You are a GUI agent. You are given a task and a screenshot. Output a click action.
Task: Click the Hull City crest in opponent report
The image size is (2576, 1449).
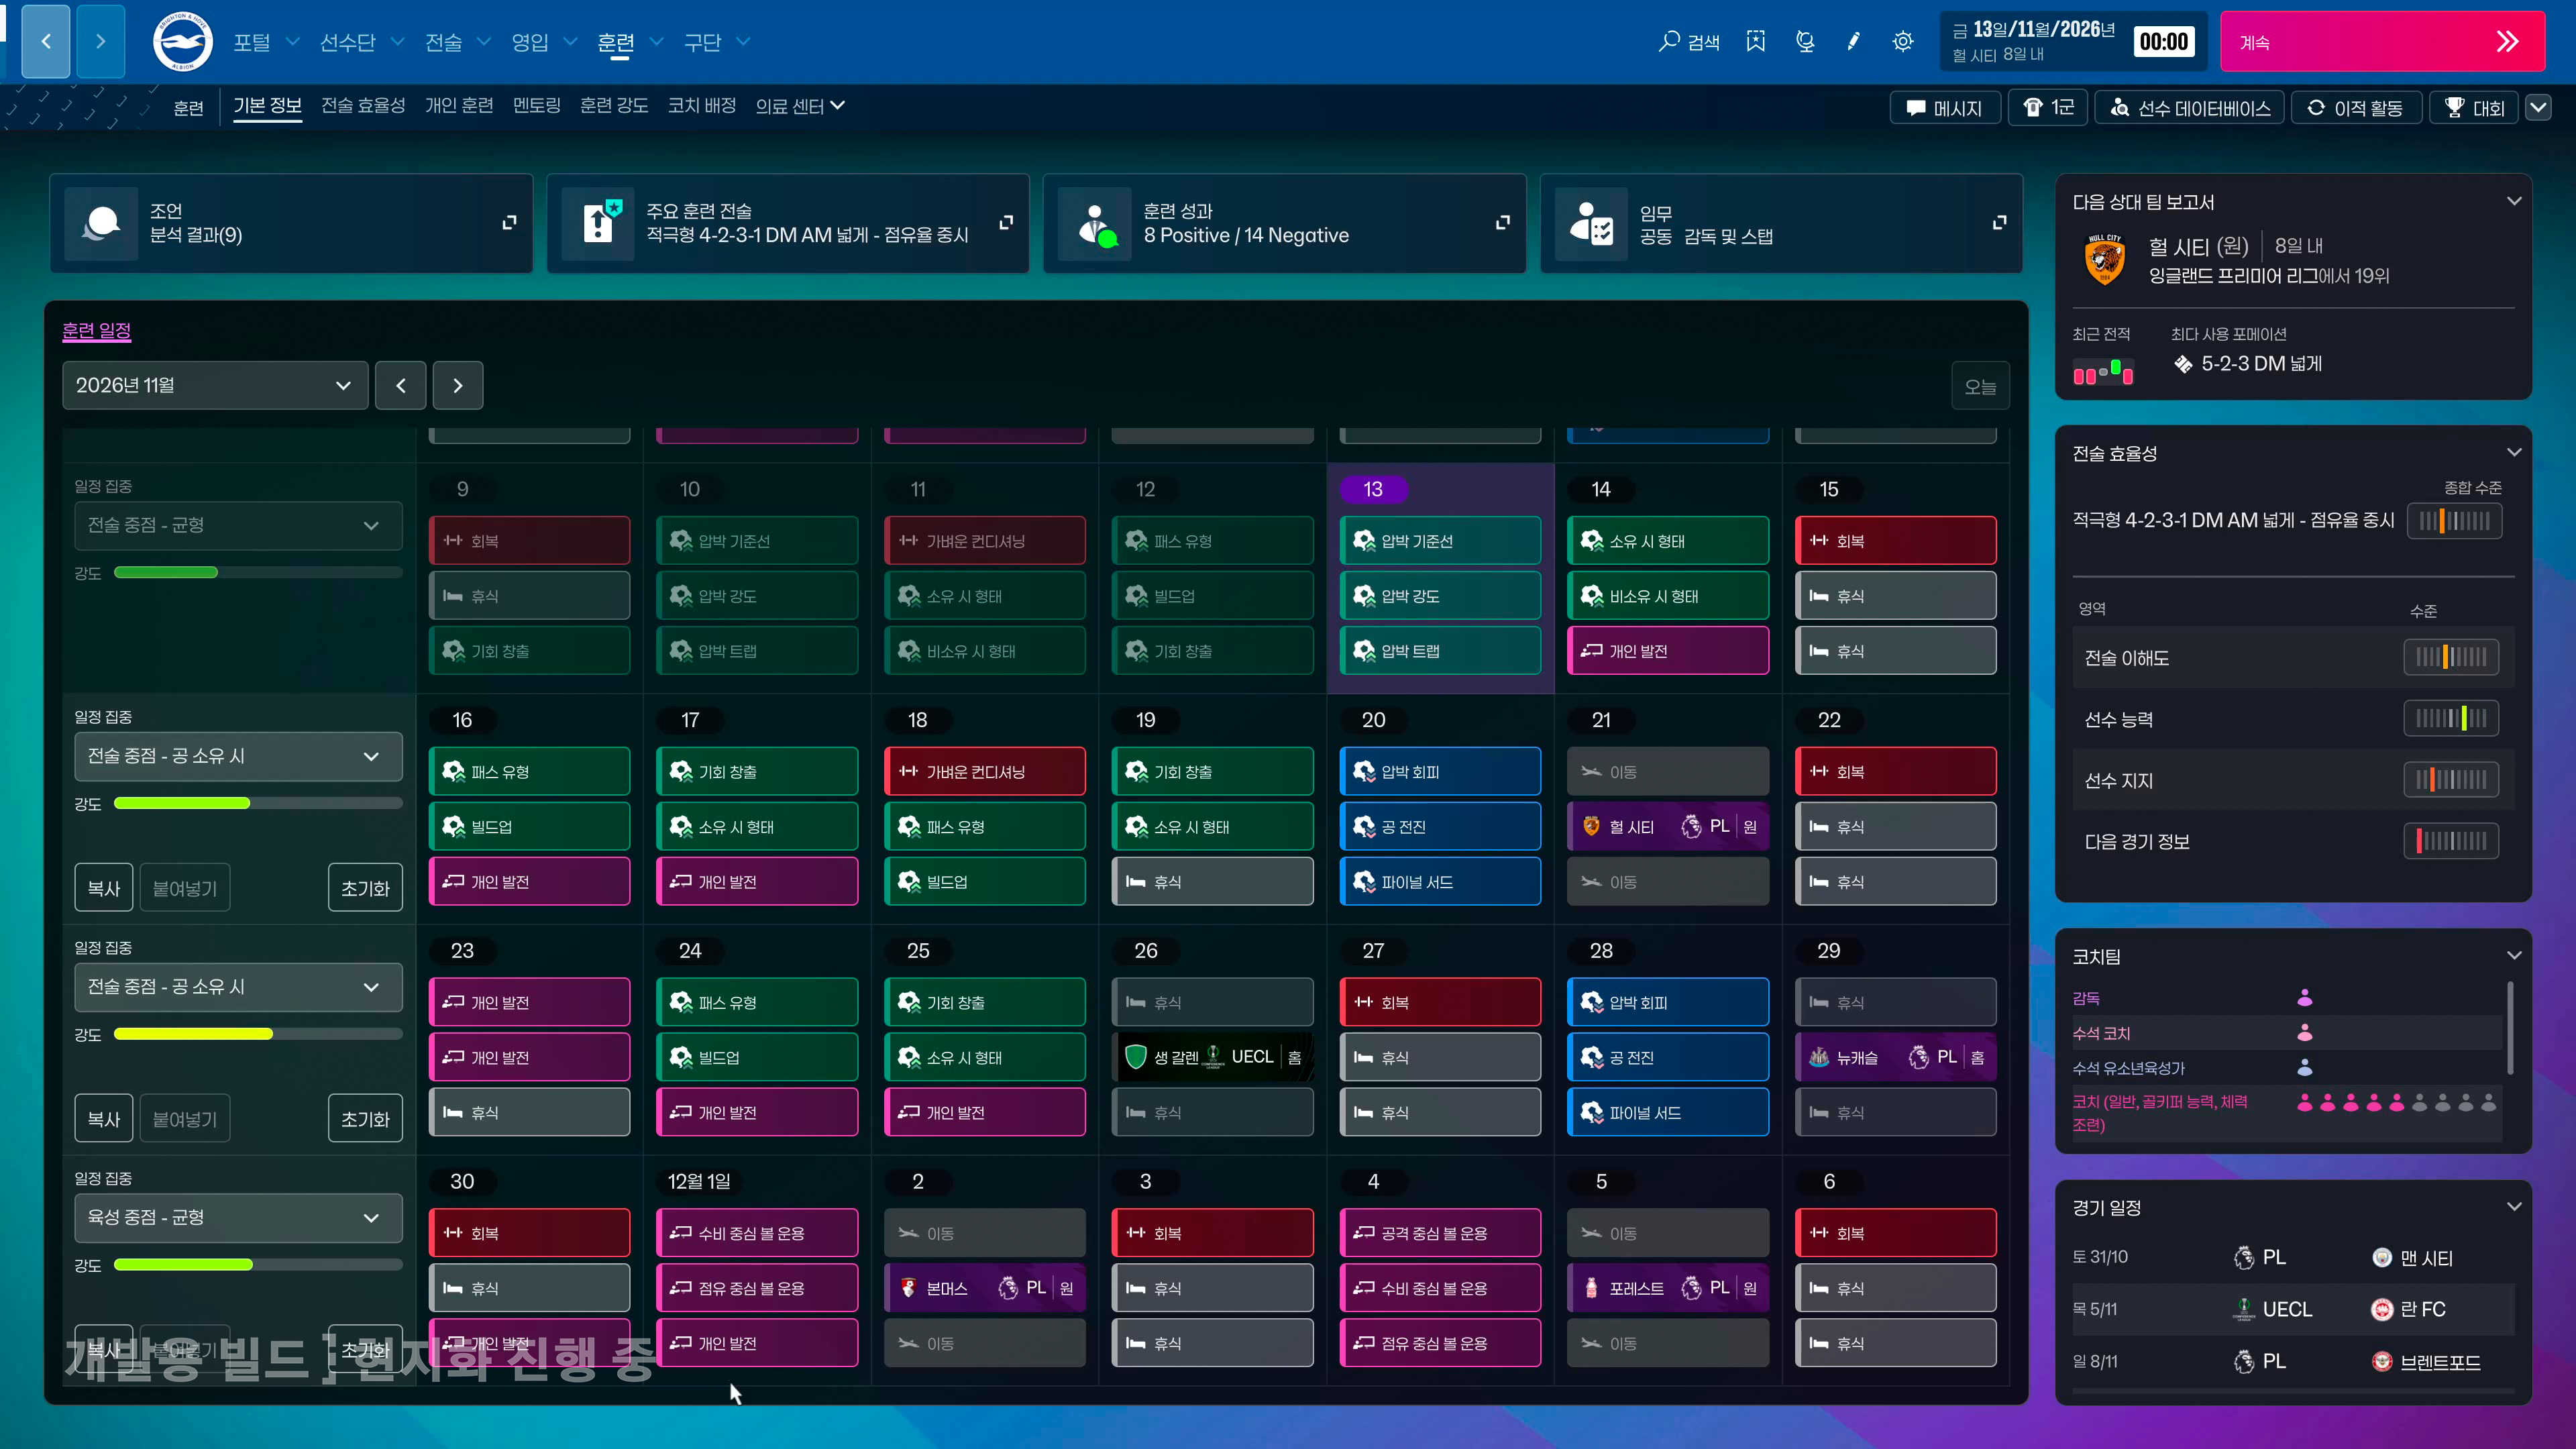pyautogui.click(x=2105, y=260)
